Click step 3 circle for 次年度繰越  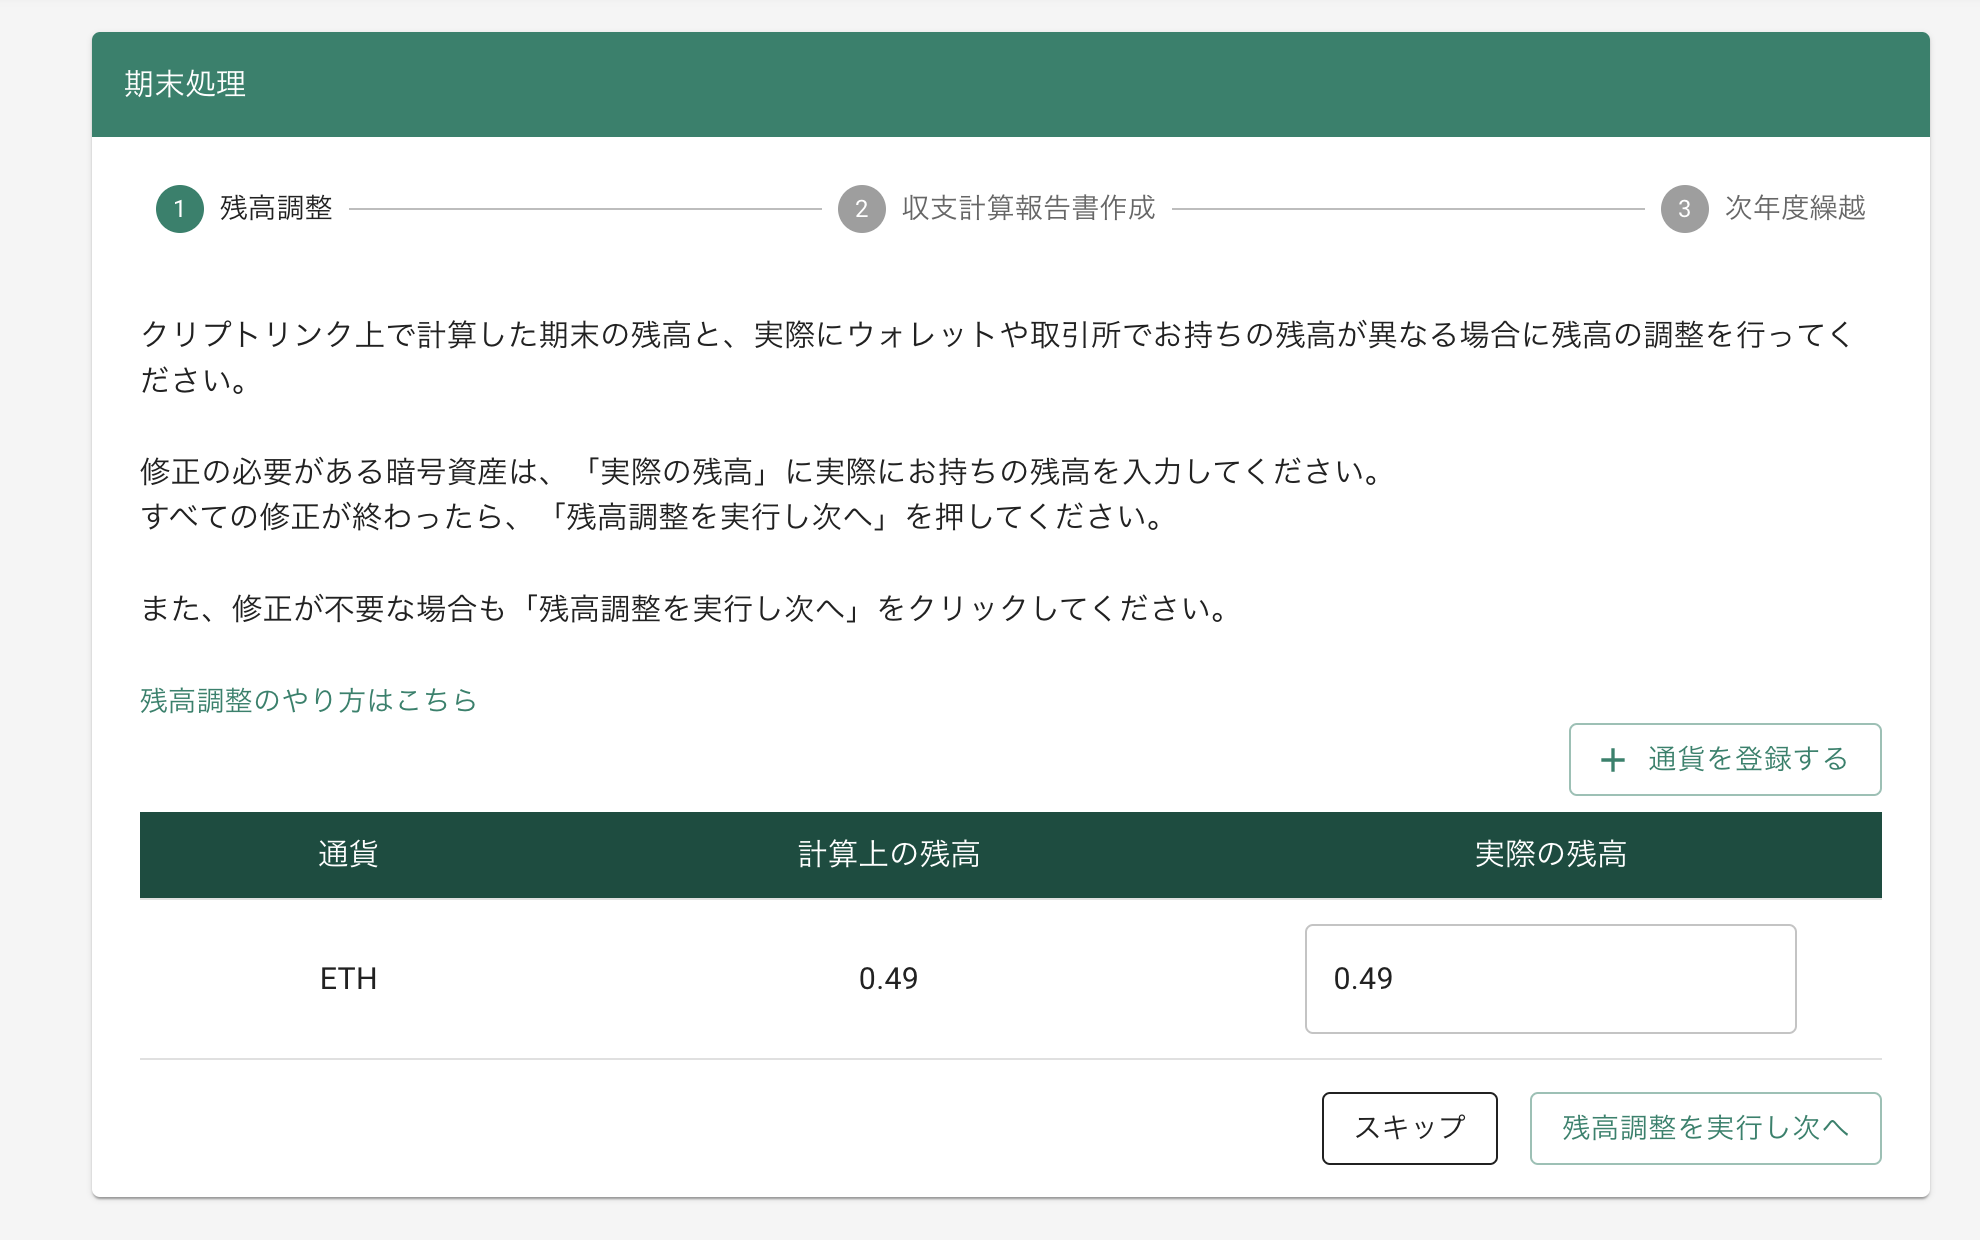(1685, 209)
